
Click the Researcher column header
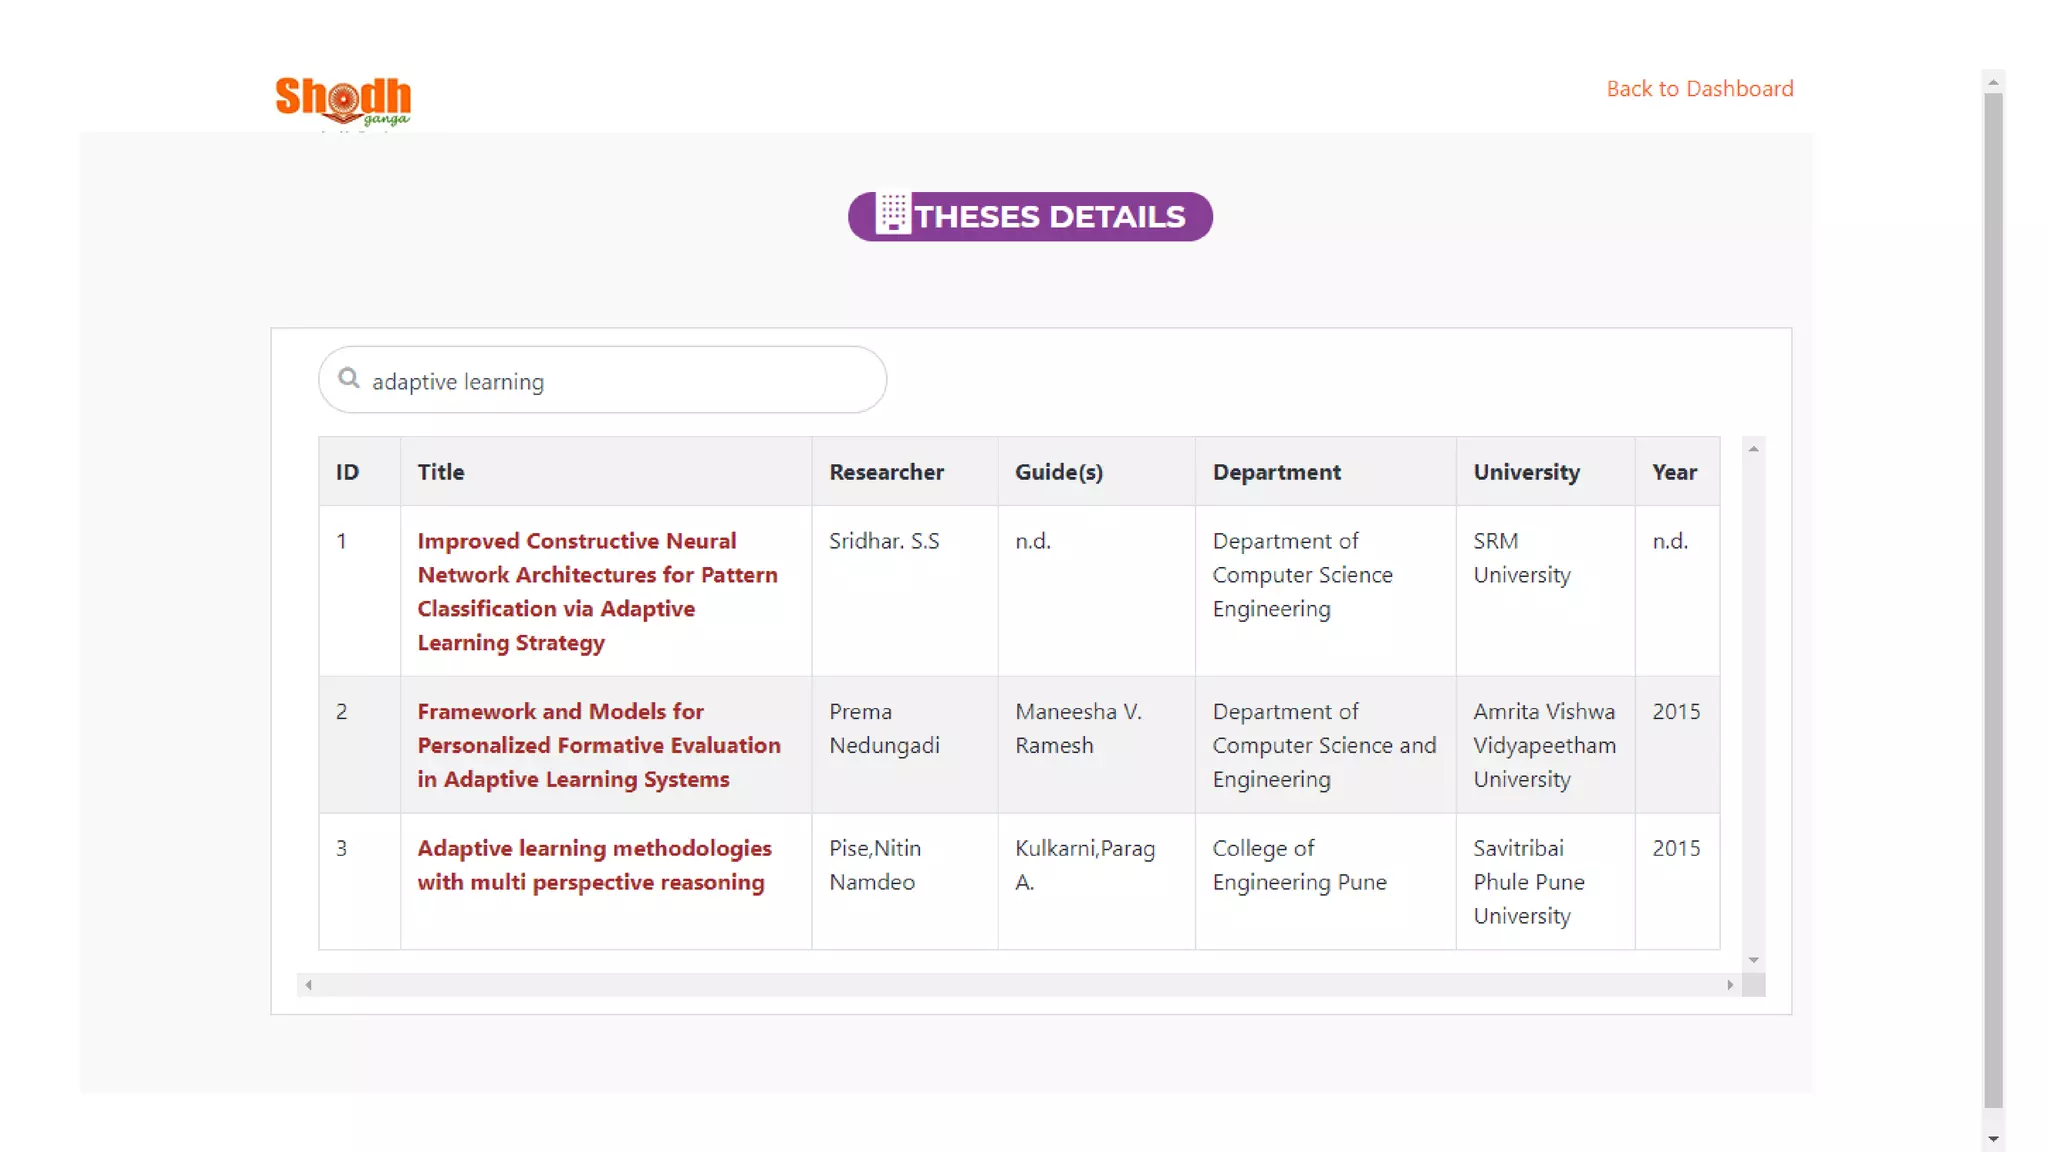(886, 472)
